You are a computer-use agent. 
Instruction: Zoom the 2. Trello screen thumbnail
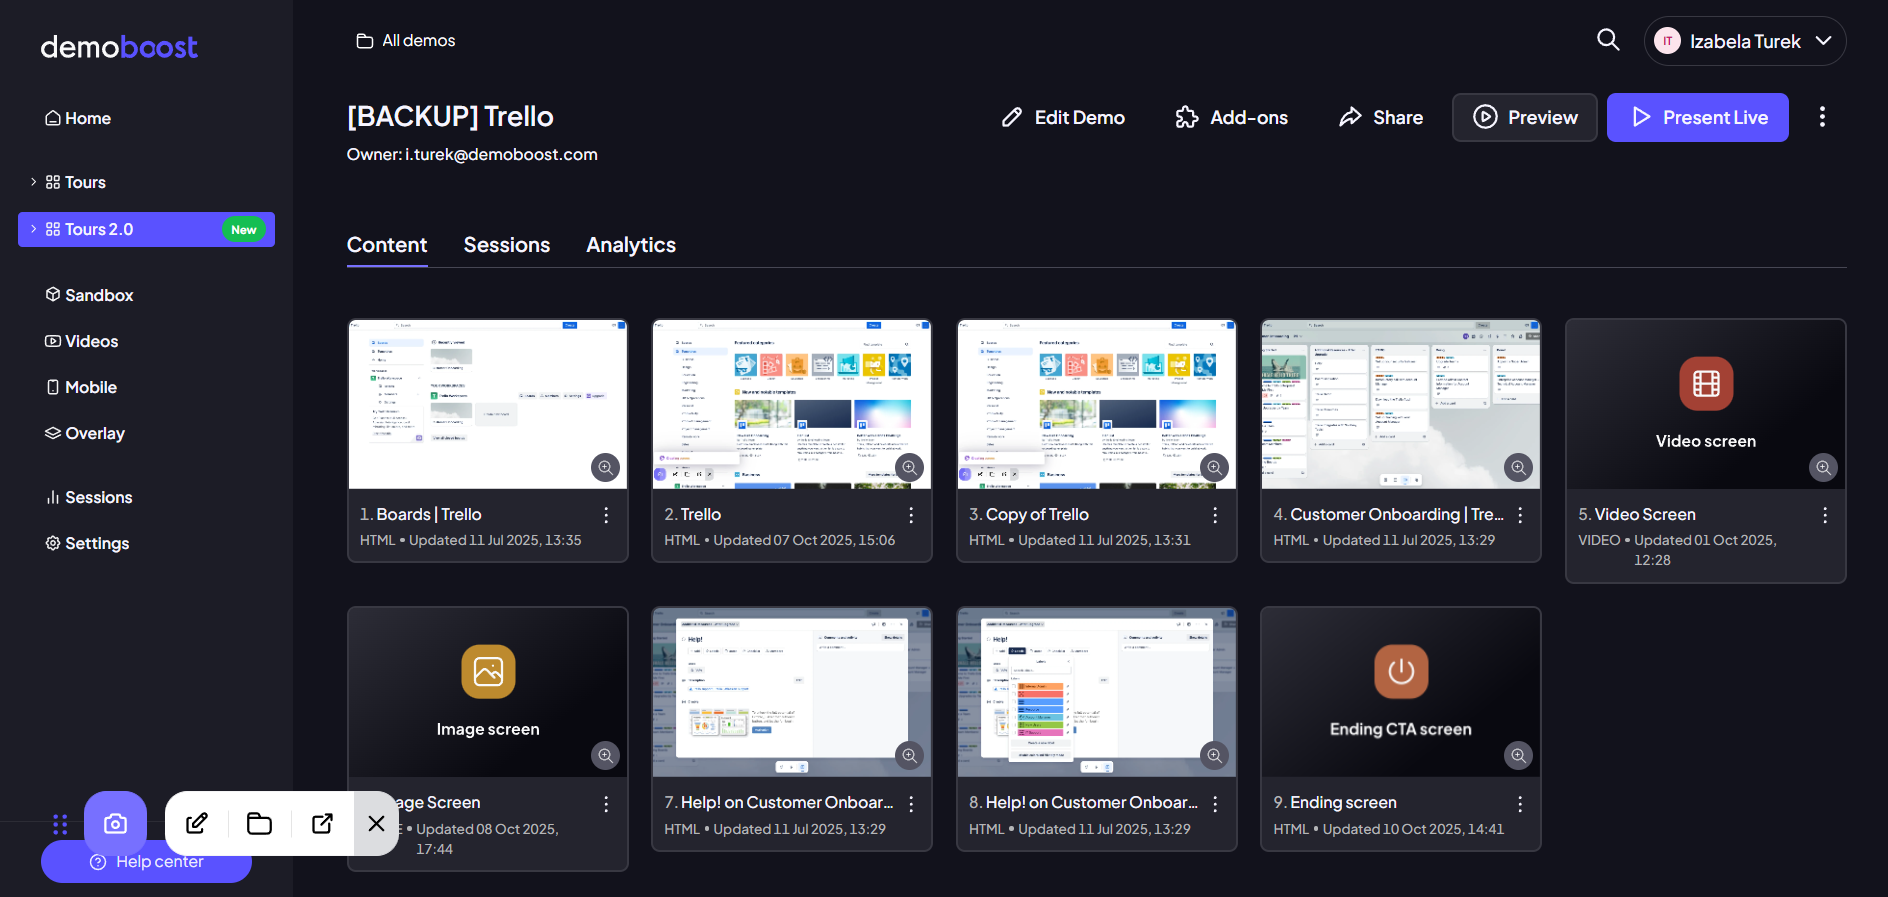click(x=909, y=467)
